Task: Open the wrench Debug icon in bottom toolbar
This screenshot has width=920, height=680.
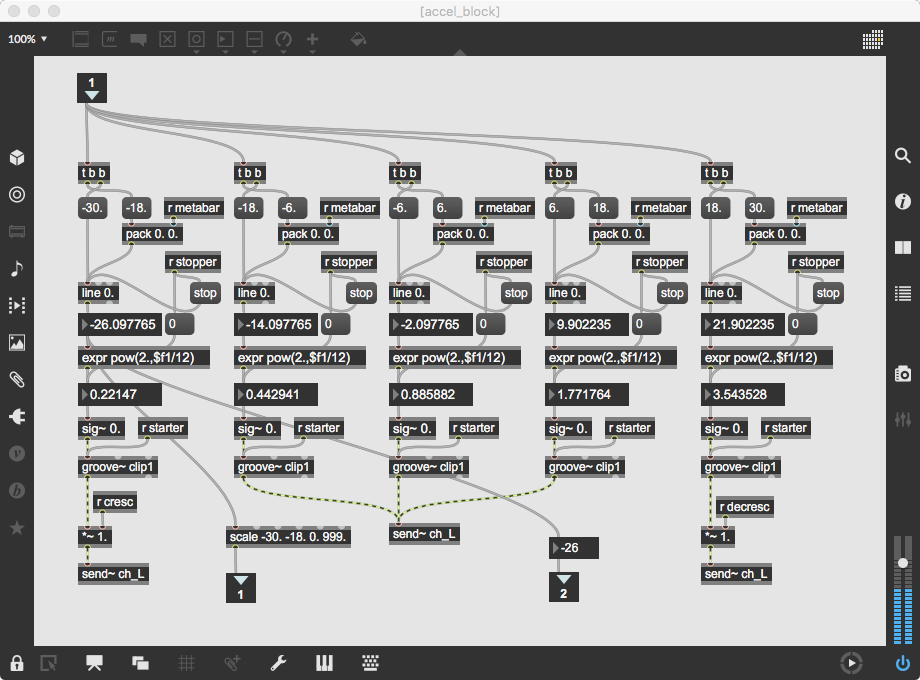Action: (x=278, y=663)
